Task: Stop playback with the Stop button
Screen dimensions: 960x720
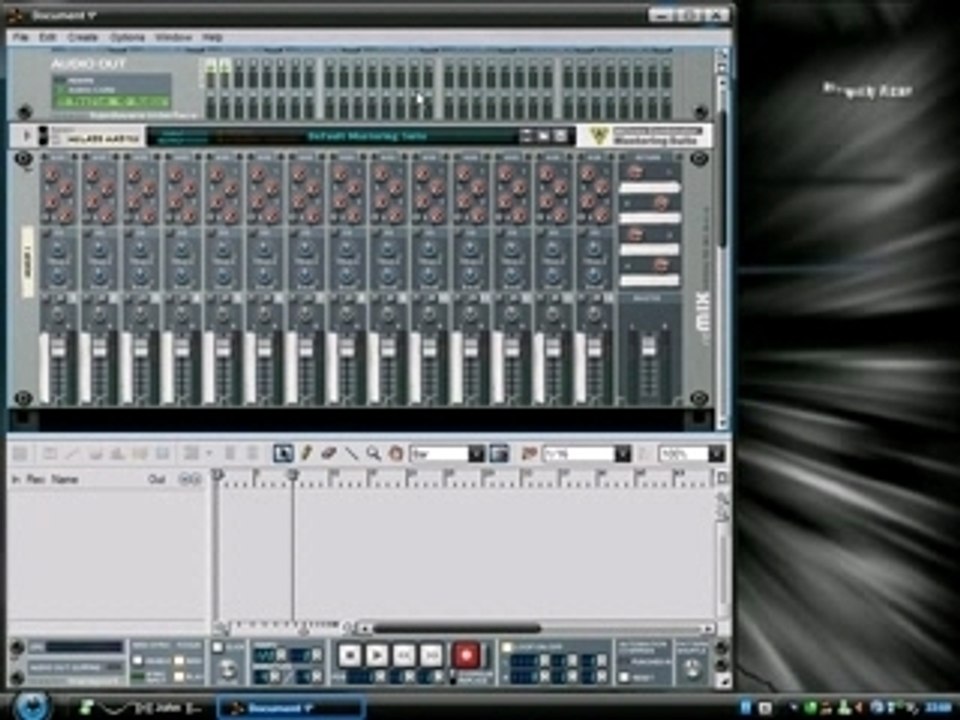Action: (350, 656)
